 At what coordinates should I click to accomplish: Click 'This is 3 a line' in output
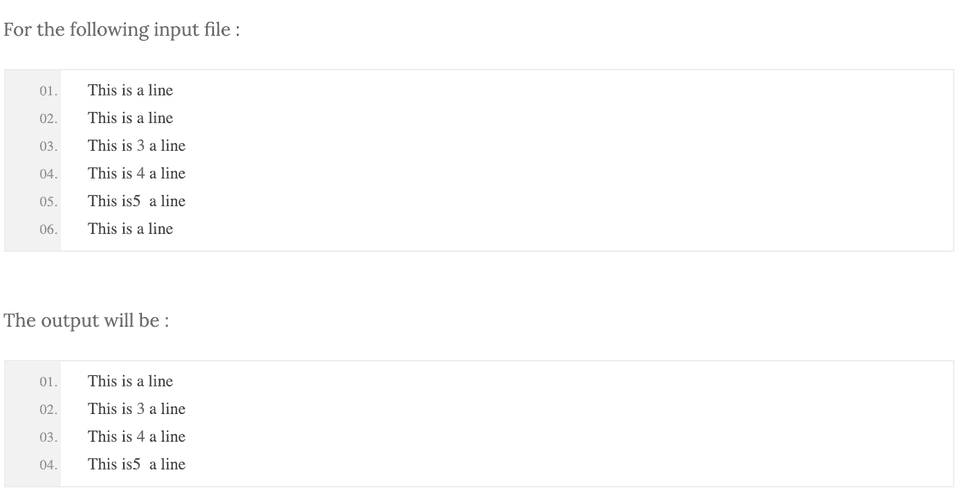[136, 409]
